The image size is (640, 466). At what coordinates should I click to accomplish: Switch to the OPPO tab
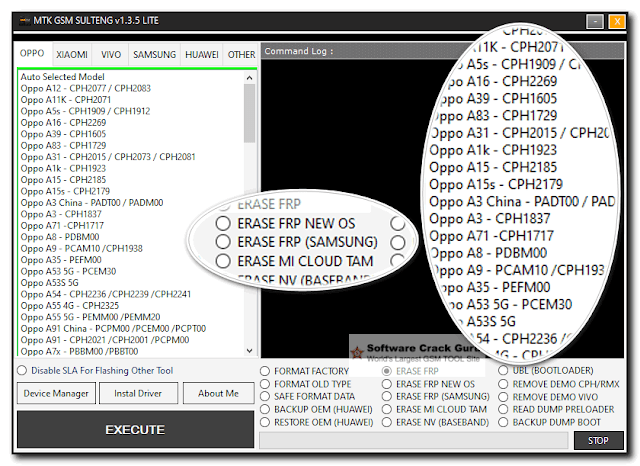(x=32, y=53)
